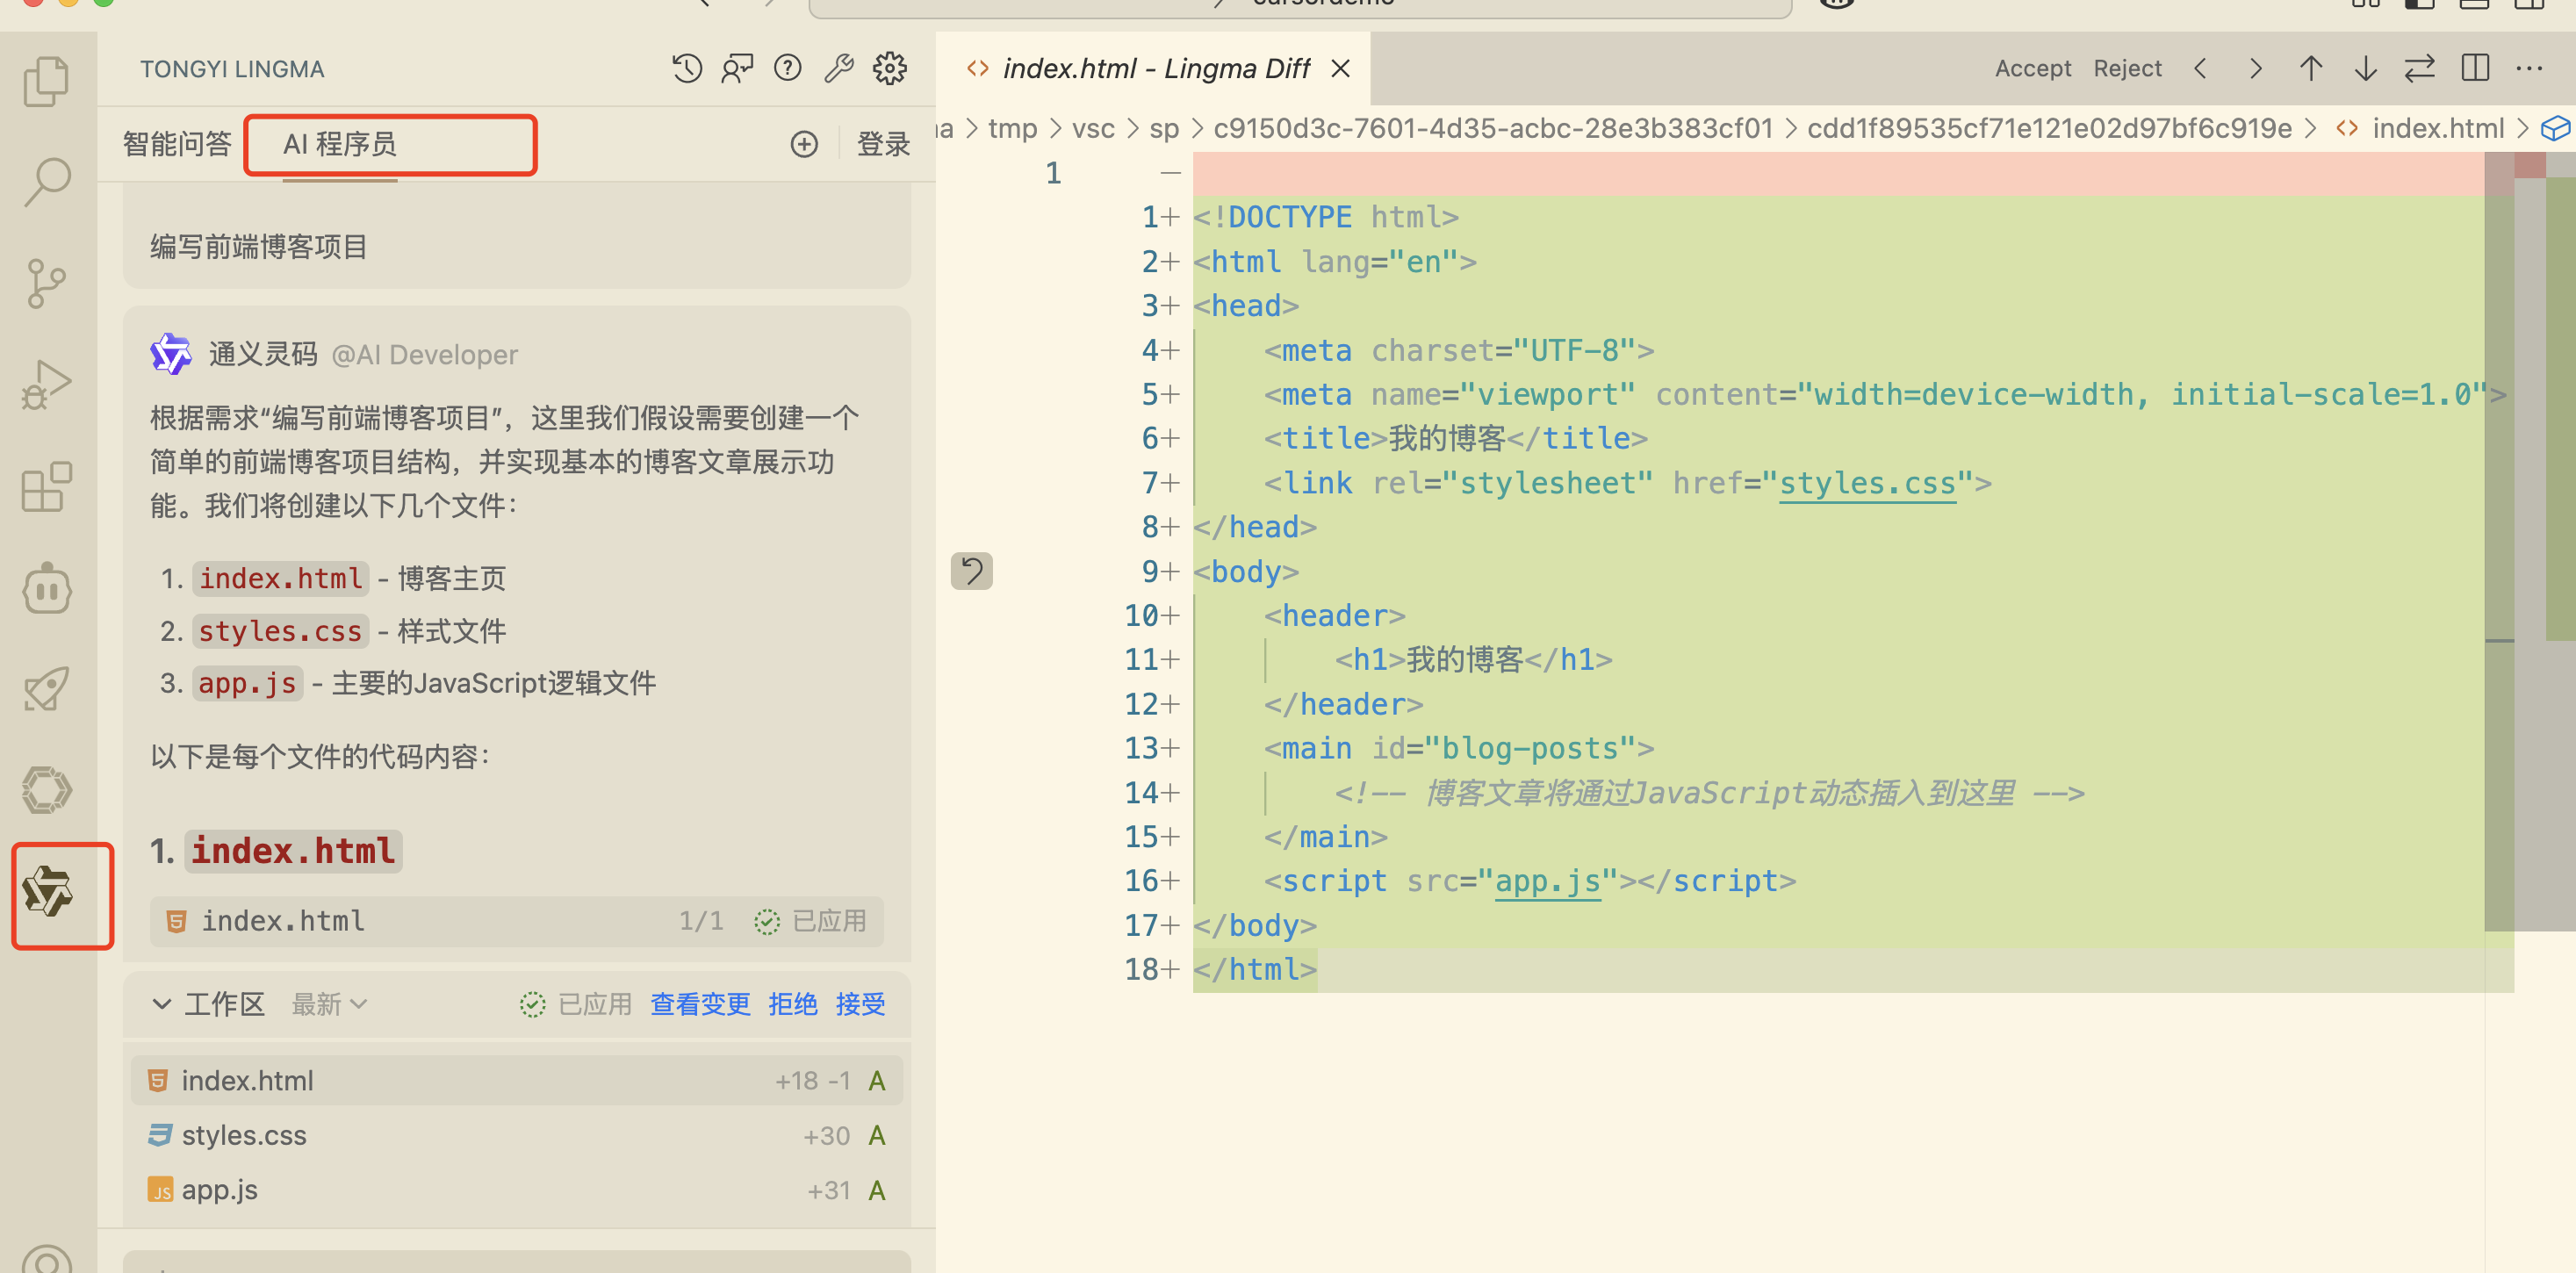This screenshot has width=2576, height=1273.
Task: Select styles.css in the workspace file list
Action: (x=244, y=1135)
